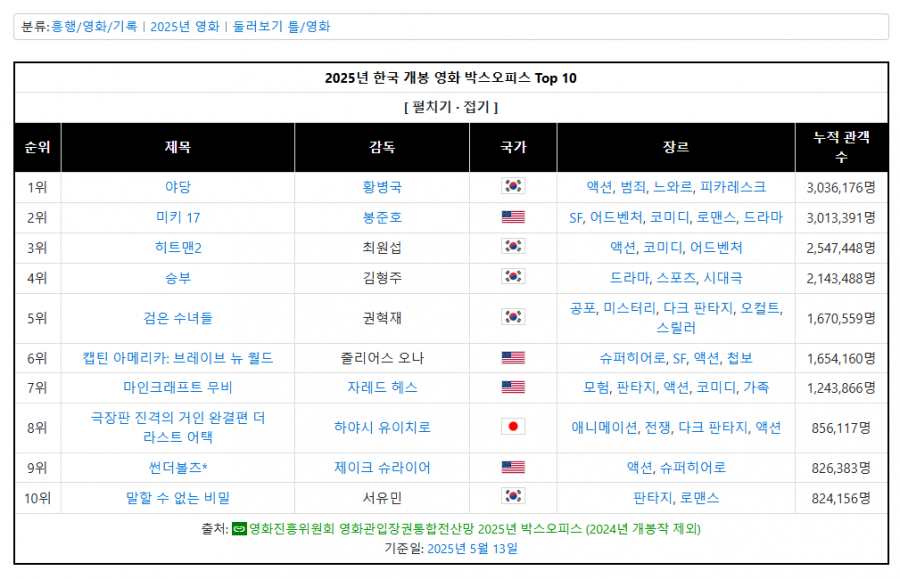Click the 어드벤처 genre in 히트맨2 row
The width and height of the screenshot is (900, 579).
[x=716, y=248]
